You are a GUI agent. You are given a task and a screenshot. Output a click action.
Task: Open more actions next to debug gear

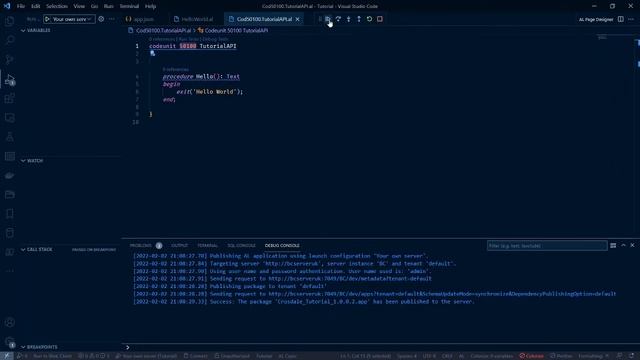pyautogui.click(x=111, y=19)
